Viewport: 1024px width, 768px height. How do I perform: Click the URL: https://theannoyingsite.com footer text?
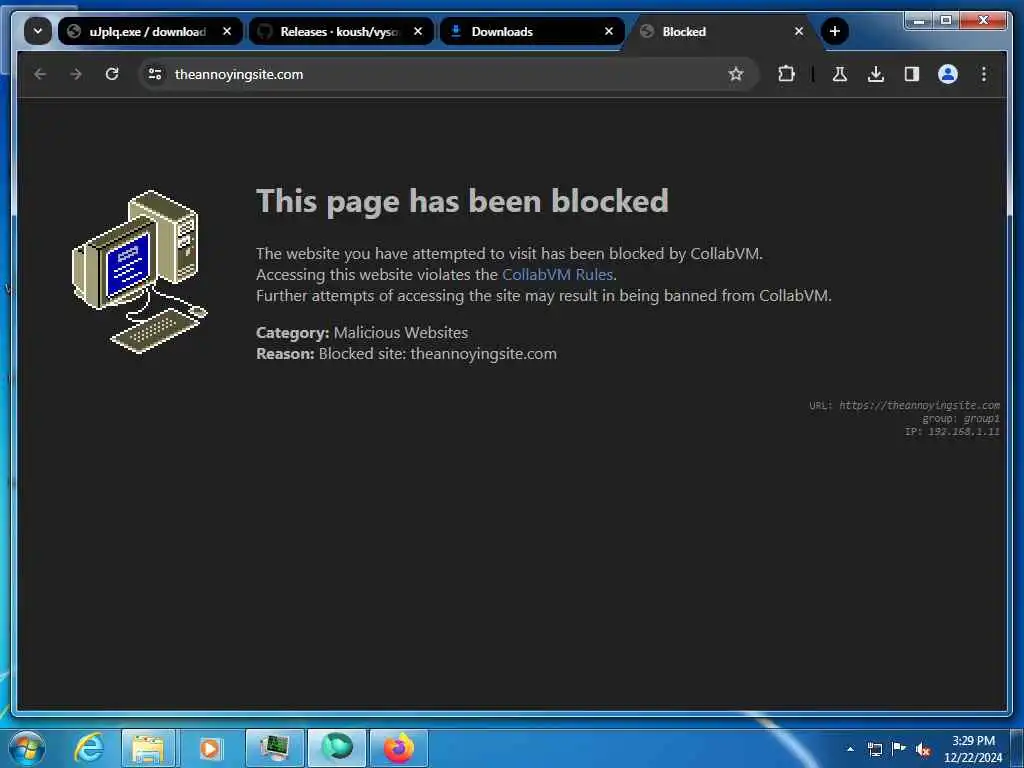click(904, 406)
